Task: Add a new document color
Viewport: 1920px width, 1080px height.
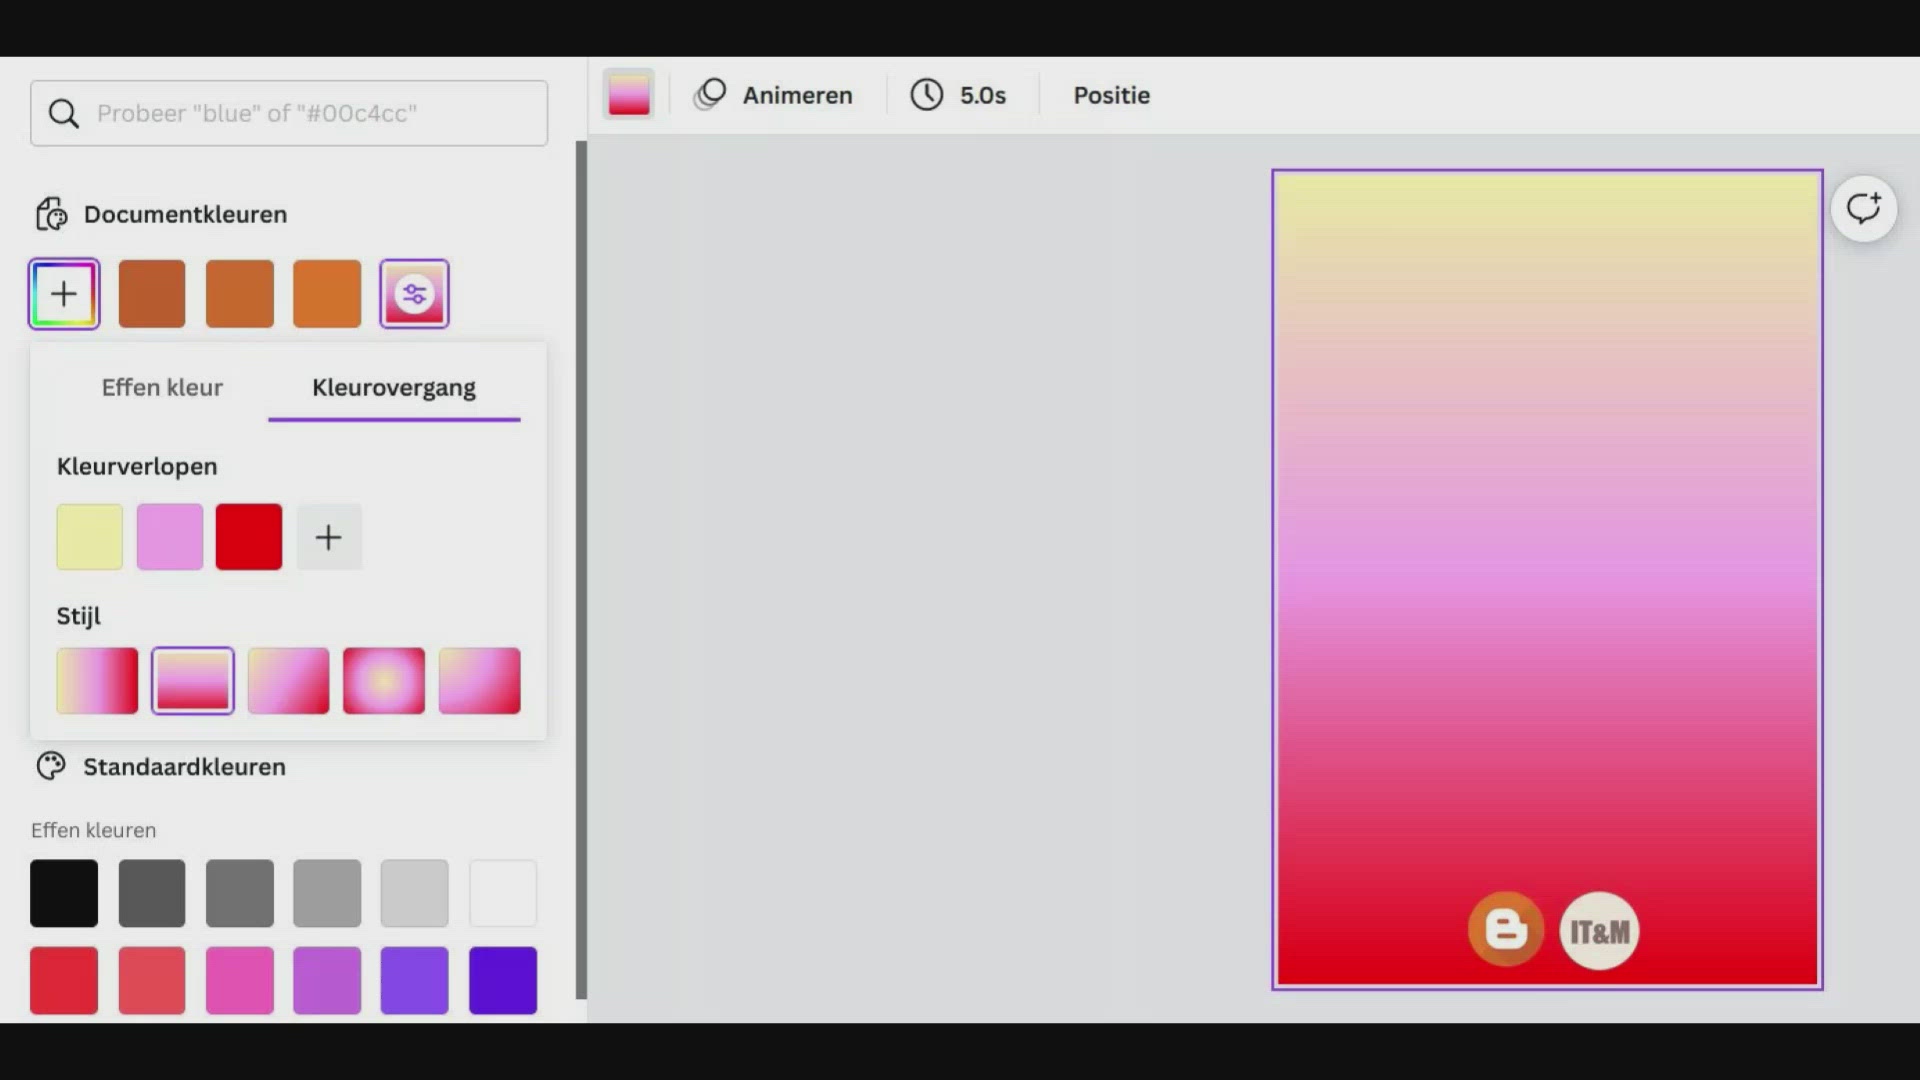Action: (64, 294)
